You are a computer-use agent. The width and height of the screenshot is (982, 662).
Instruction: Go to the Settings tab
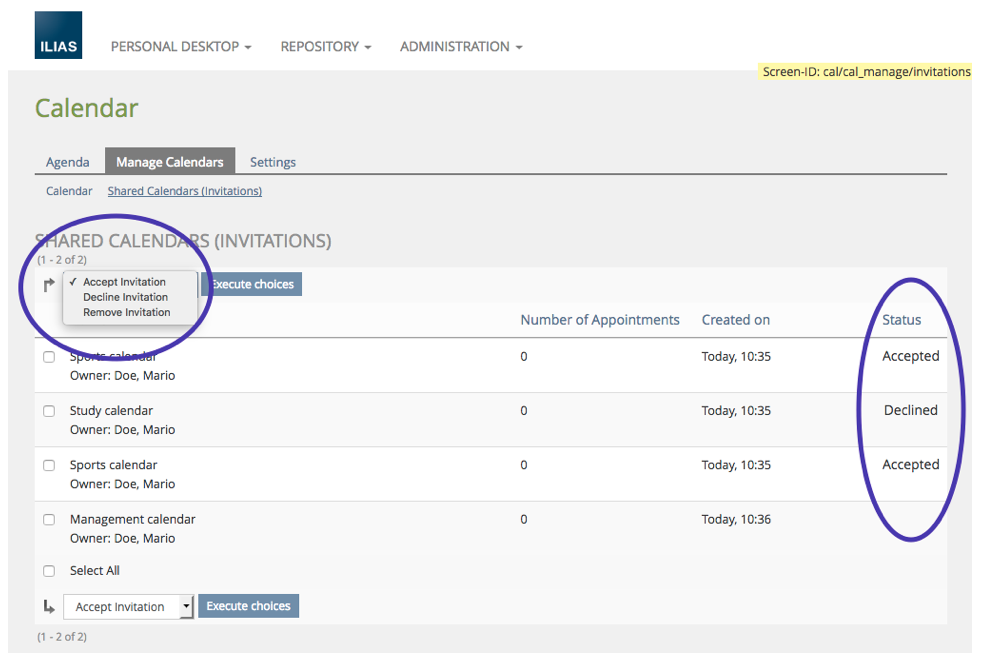pyautogui.click(x=273, y=162)
